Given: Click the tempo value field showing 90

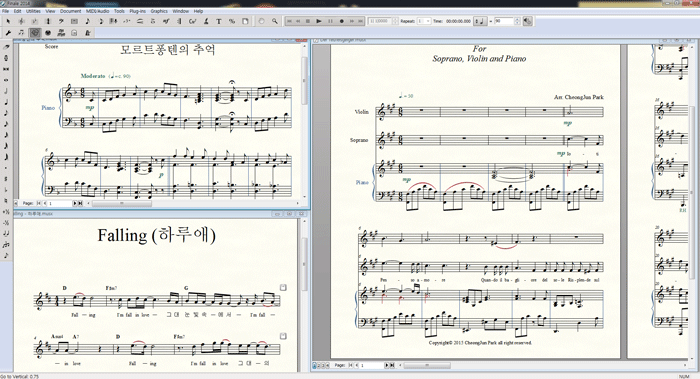Looking at the screenshot, I should [x=504, y=21].
